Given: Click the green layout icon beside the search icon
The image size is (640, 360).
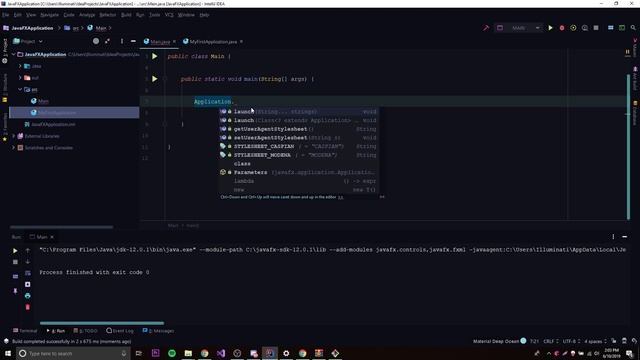Looking at the screenshot, I should click(622, 28).
